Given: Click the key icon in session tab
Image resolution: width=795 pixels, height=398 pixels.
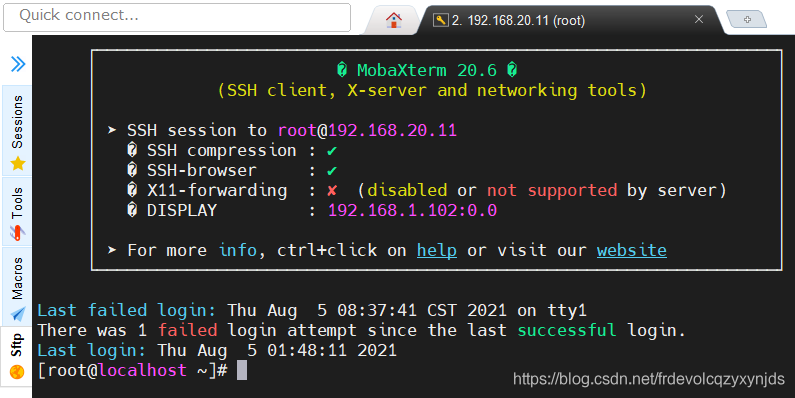Looking at the screenshot, I should (x=441, y=20).
